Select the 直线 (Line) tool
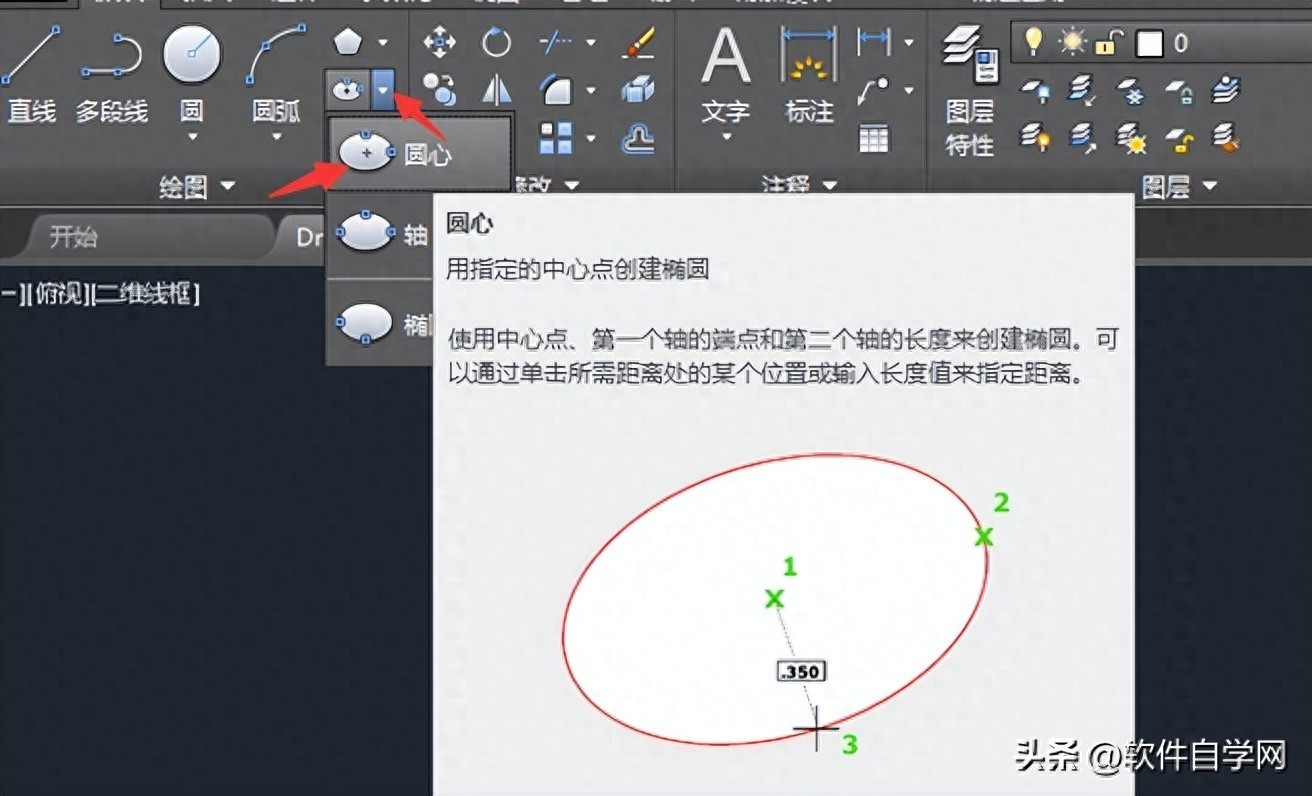 [30, 75]
